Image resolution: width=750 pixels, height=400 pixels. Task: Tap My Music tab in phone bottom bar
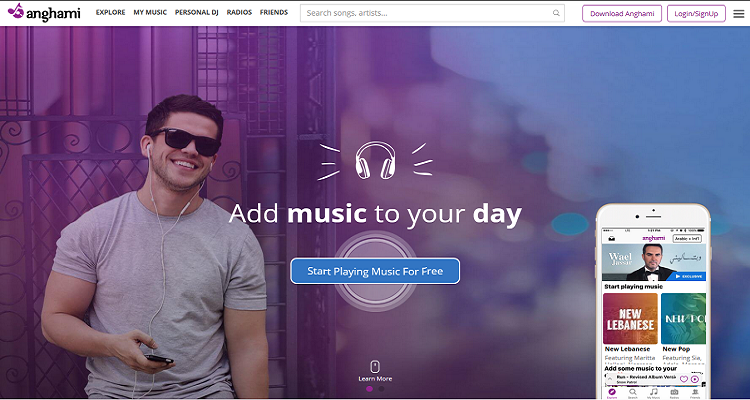[653, 392]
